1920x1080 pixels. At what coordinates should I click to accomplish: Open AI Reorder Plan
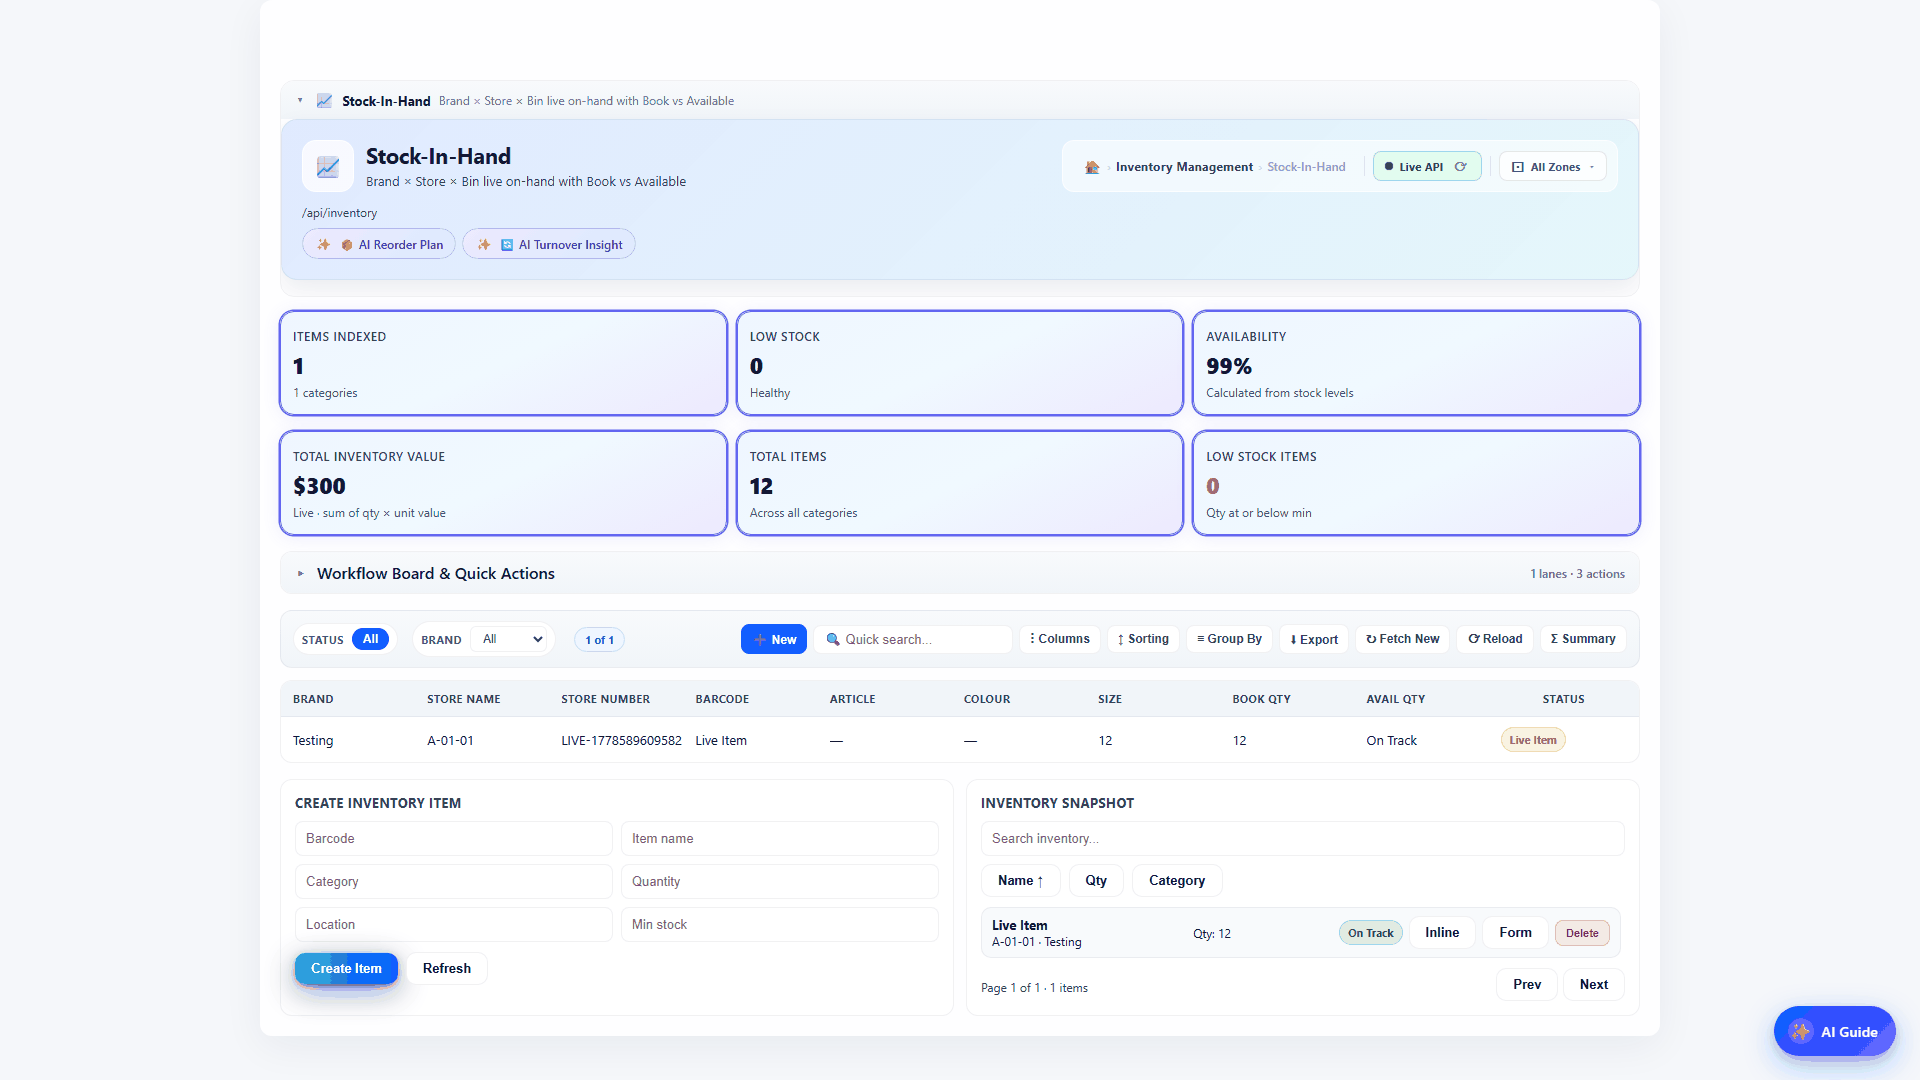pyautogui.click(x=379, y=245)
